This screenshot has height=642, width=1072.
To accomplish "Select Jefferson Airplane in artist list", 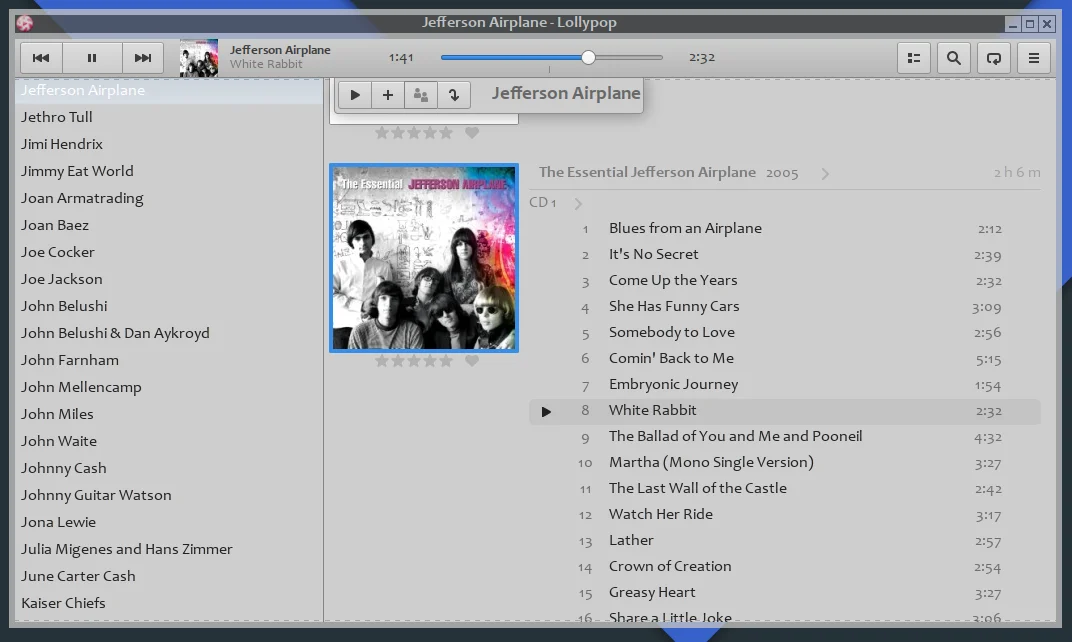I will point(169,90).
